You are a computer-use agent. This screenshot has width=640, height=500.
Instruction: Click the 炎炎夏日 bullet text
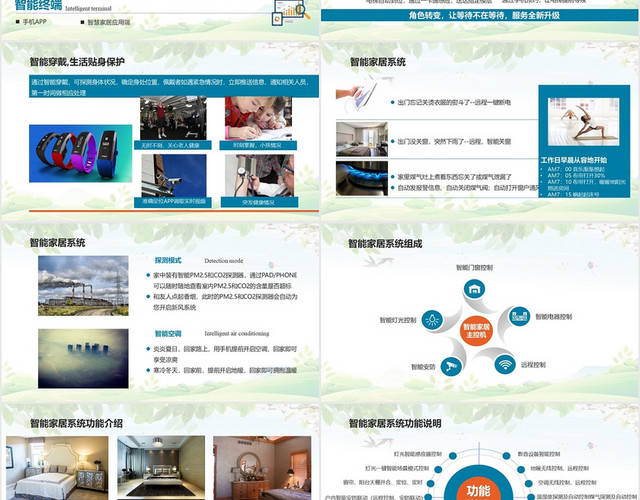click(225, 354)
